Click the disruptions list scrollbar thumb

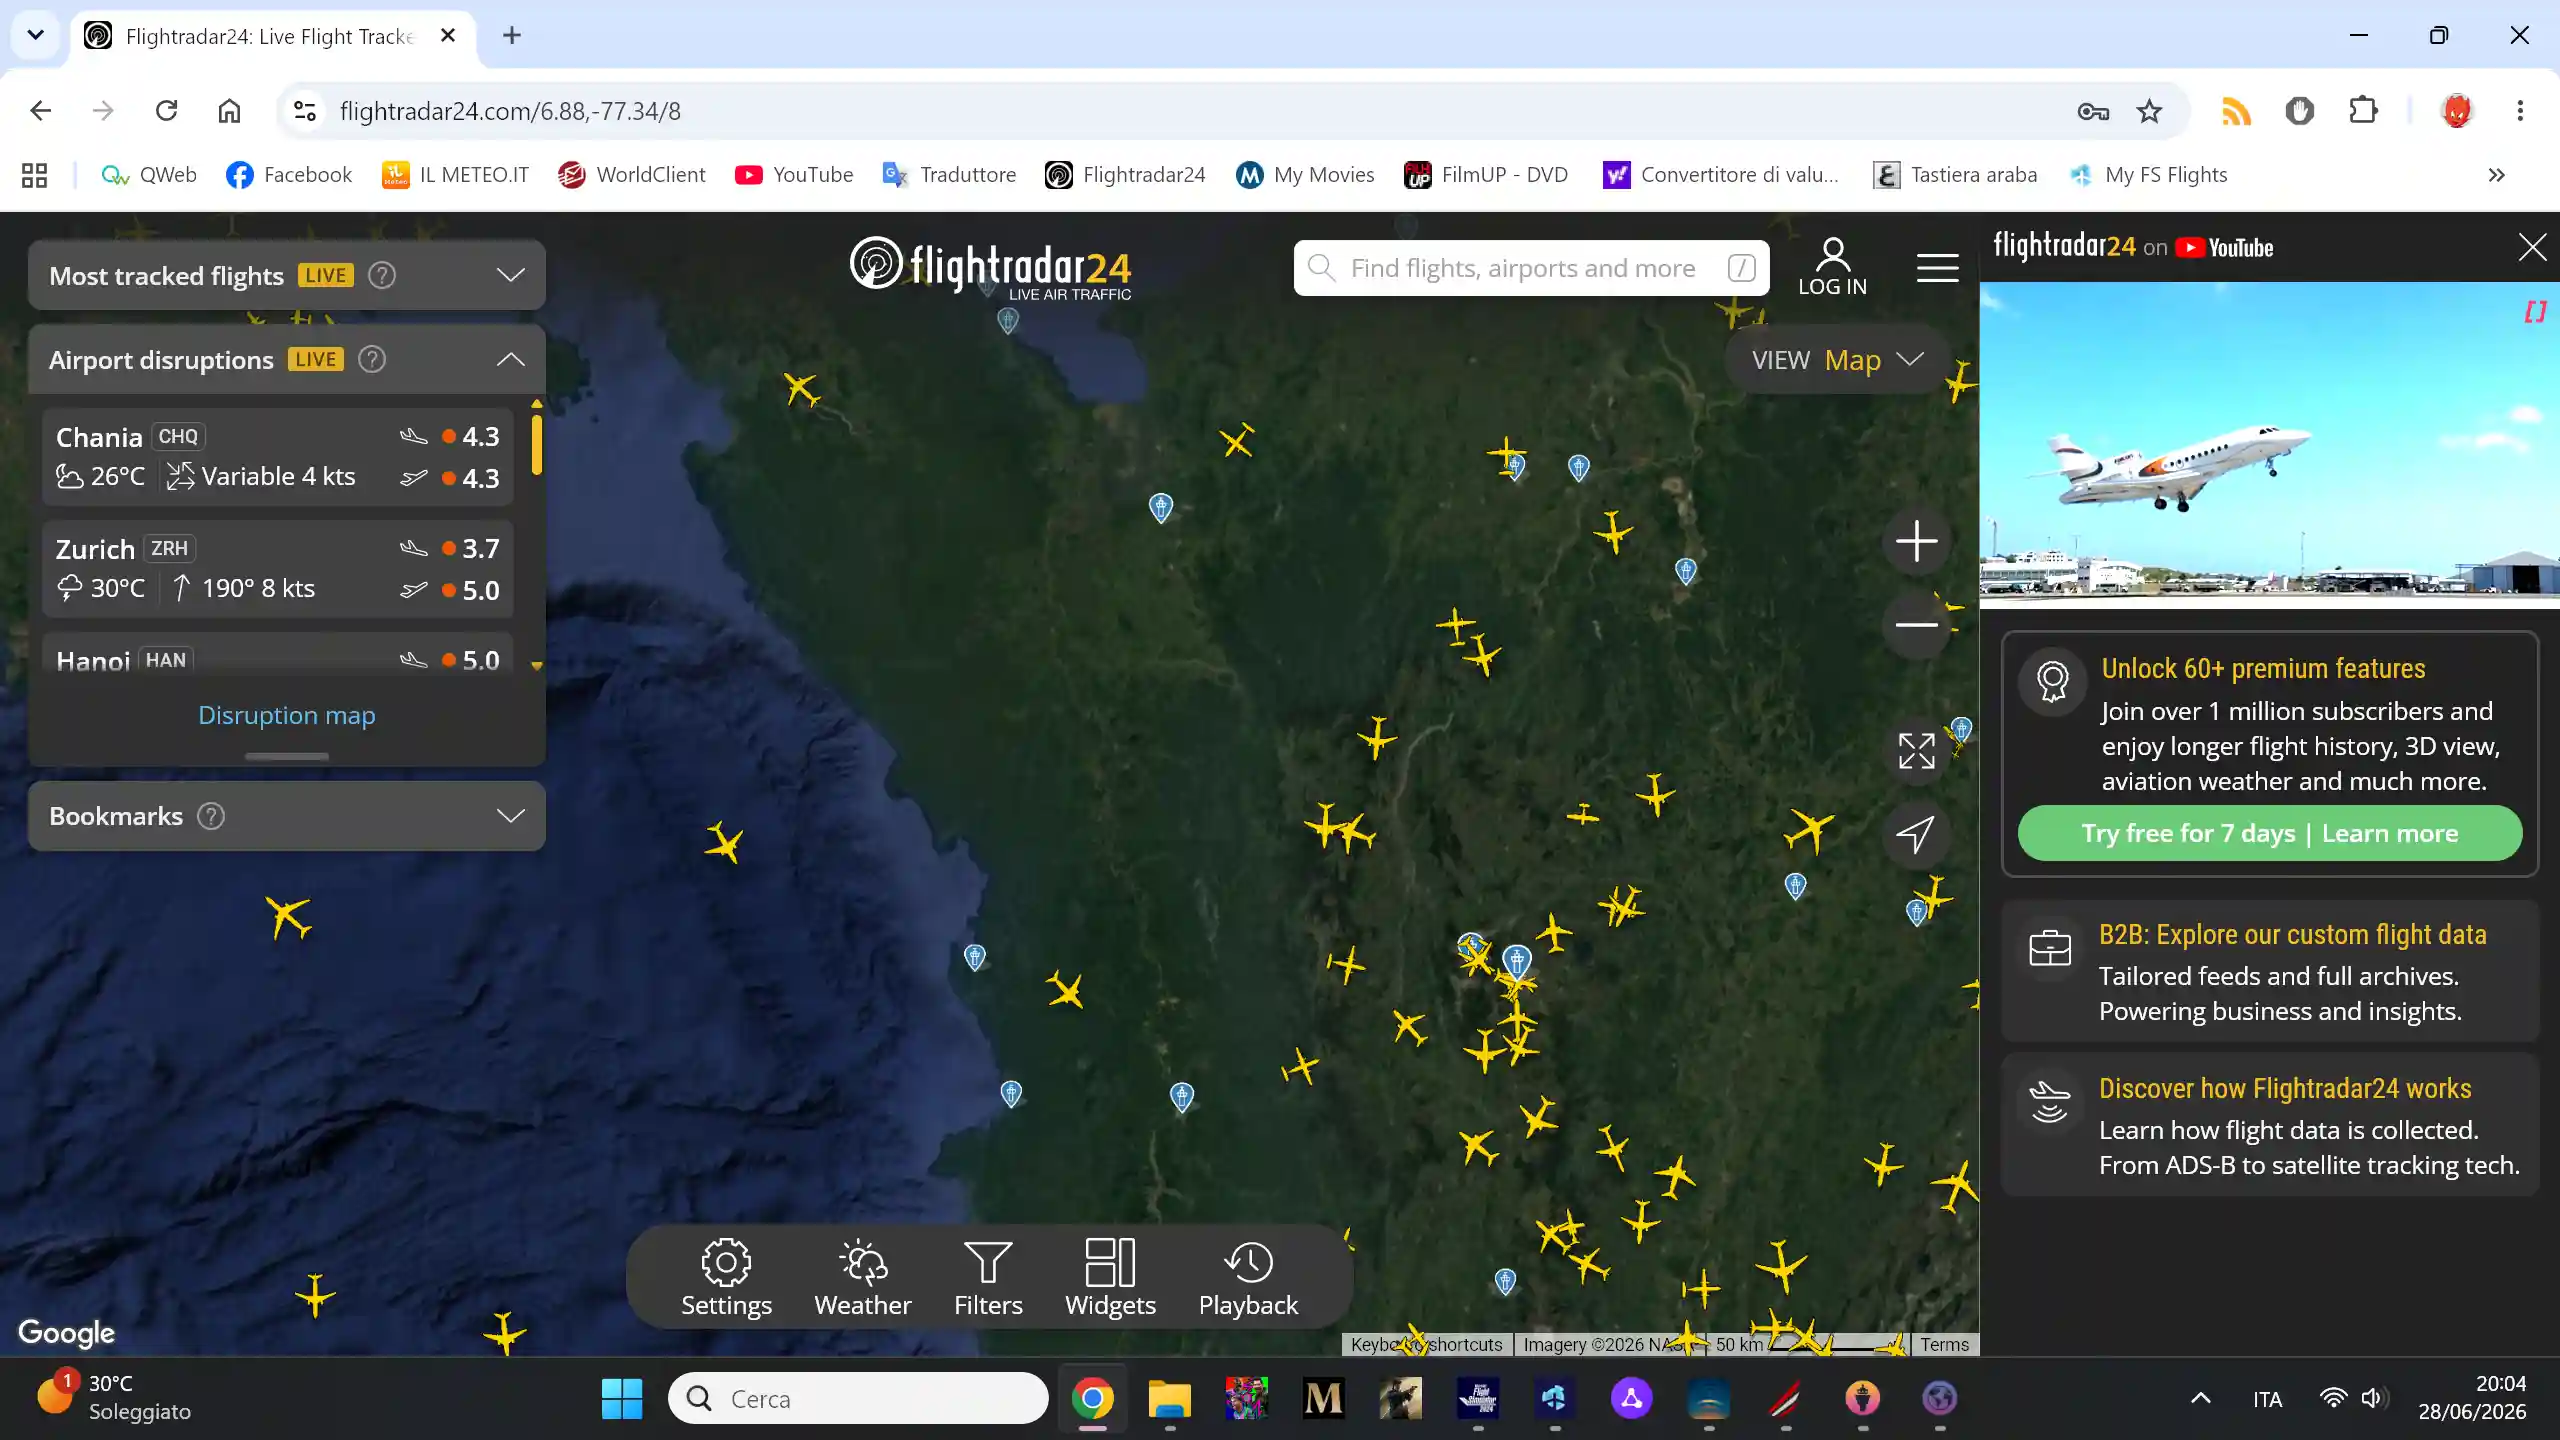(537, 444)
